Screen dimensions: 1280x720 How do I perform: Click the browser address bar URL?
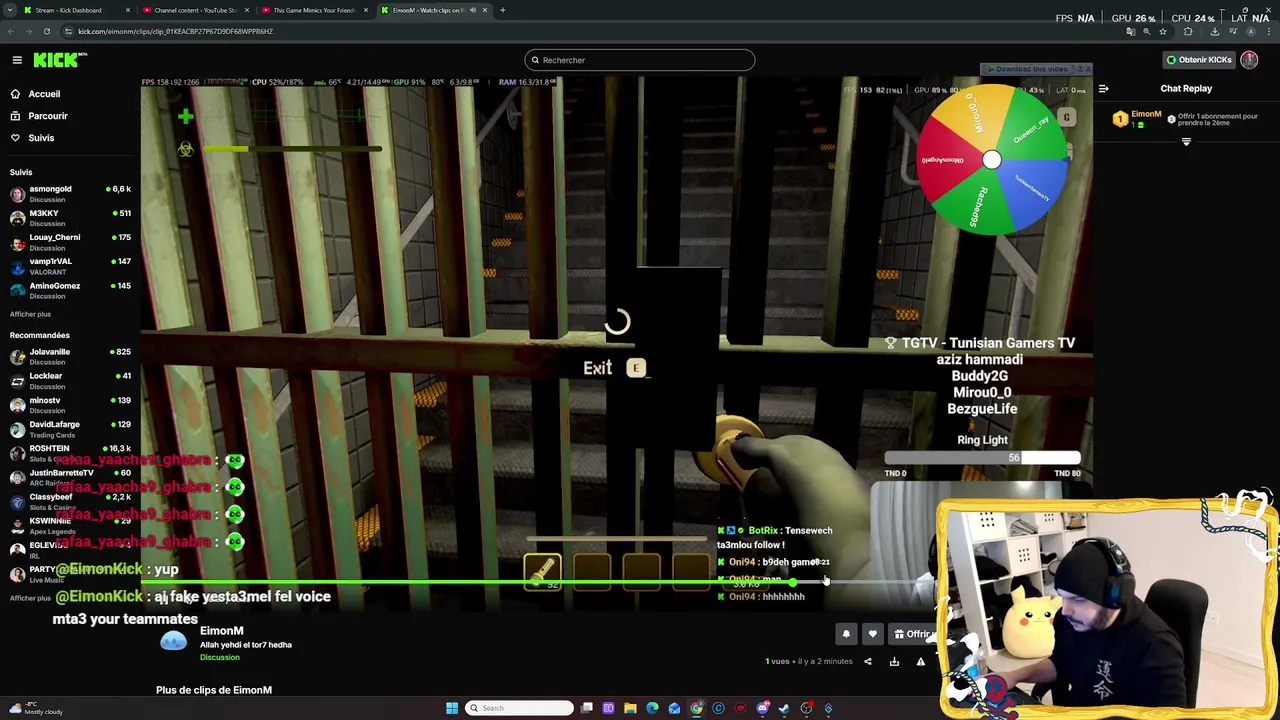point(175,31)
